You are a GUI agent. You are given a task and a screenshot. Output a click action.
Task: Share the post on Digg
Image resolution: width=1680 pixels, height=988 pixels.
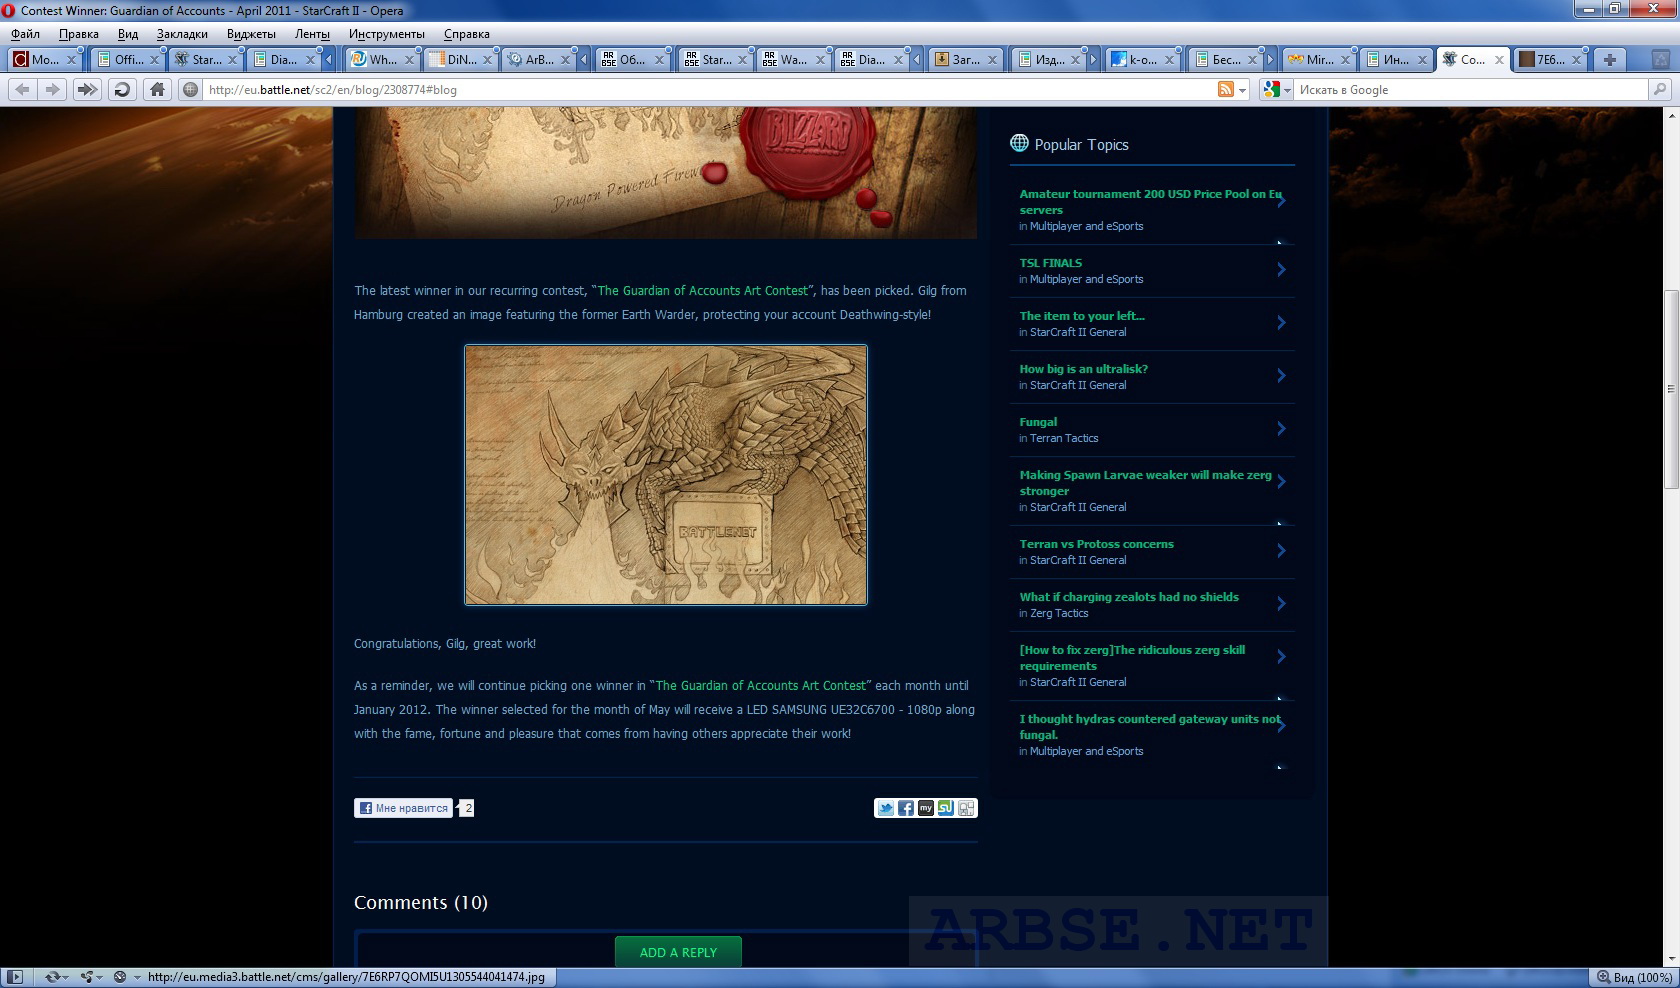(966, 808)
